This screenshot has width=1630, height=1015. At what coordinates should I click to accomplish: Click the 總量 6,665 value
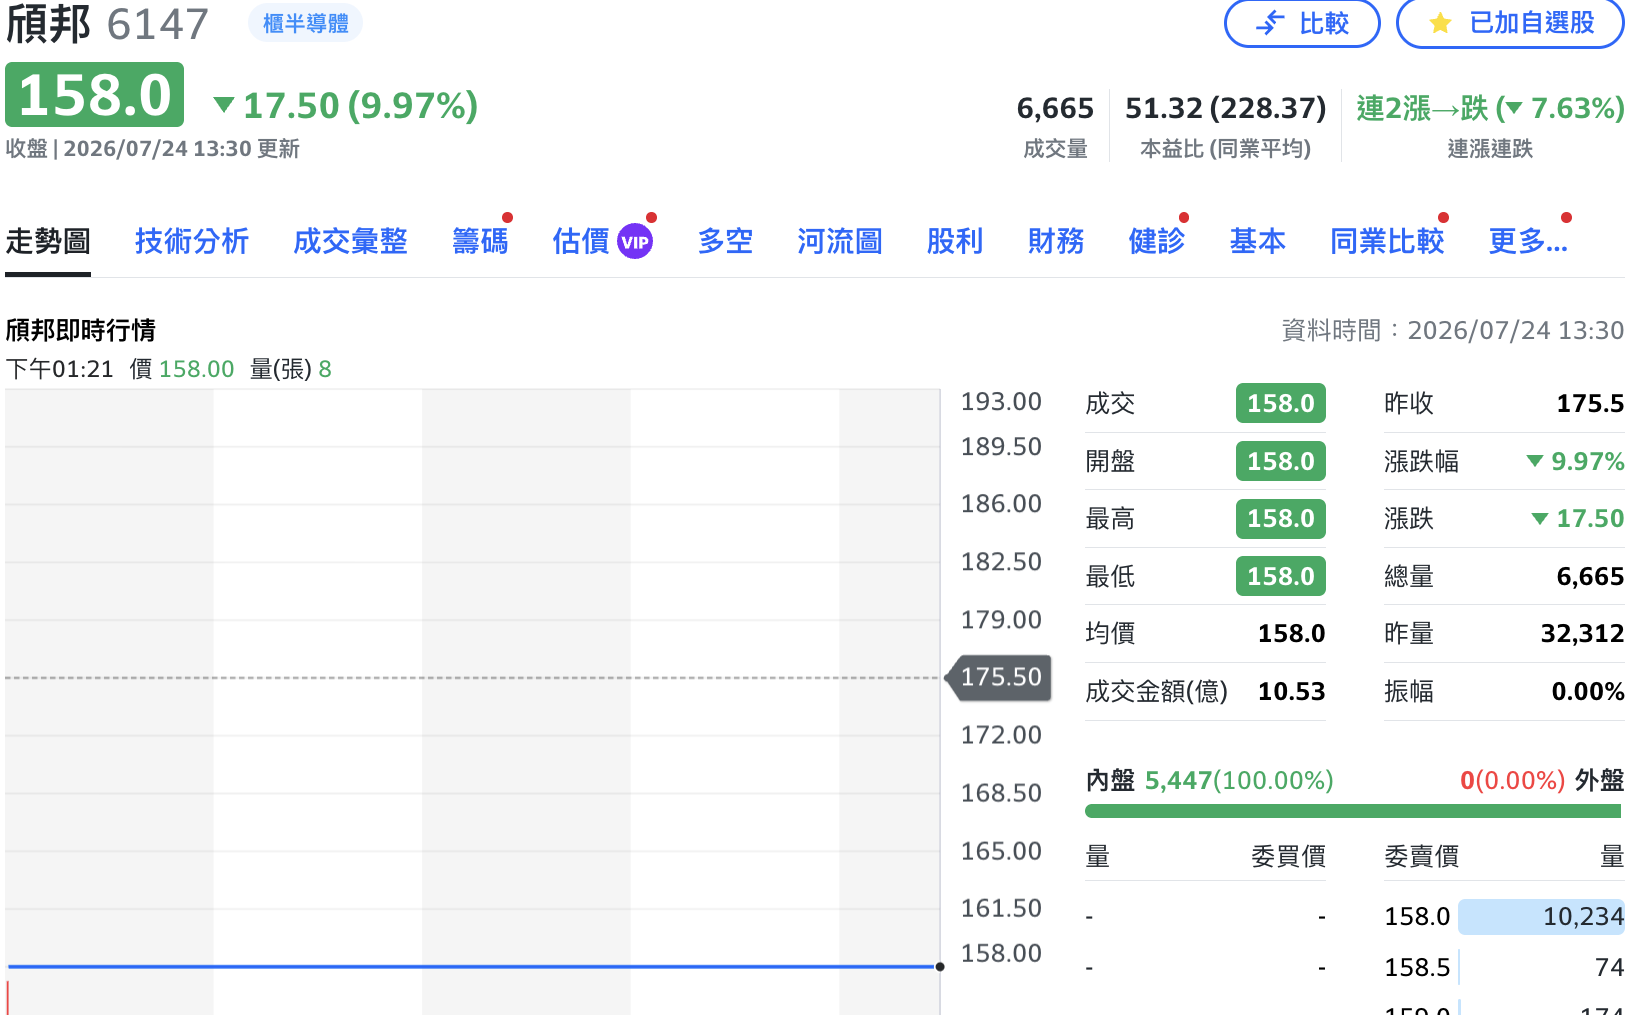pos(1590,576)
